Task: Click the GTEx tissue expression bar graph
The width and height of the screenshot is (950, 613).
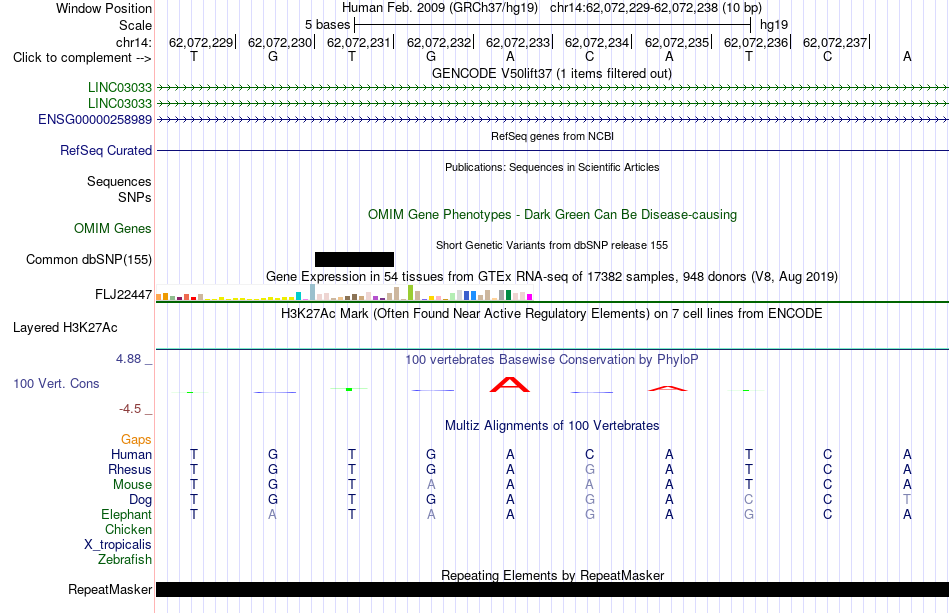Action: (x=344, y=293)
